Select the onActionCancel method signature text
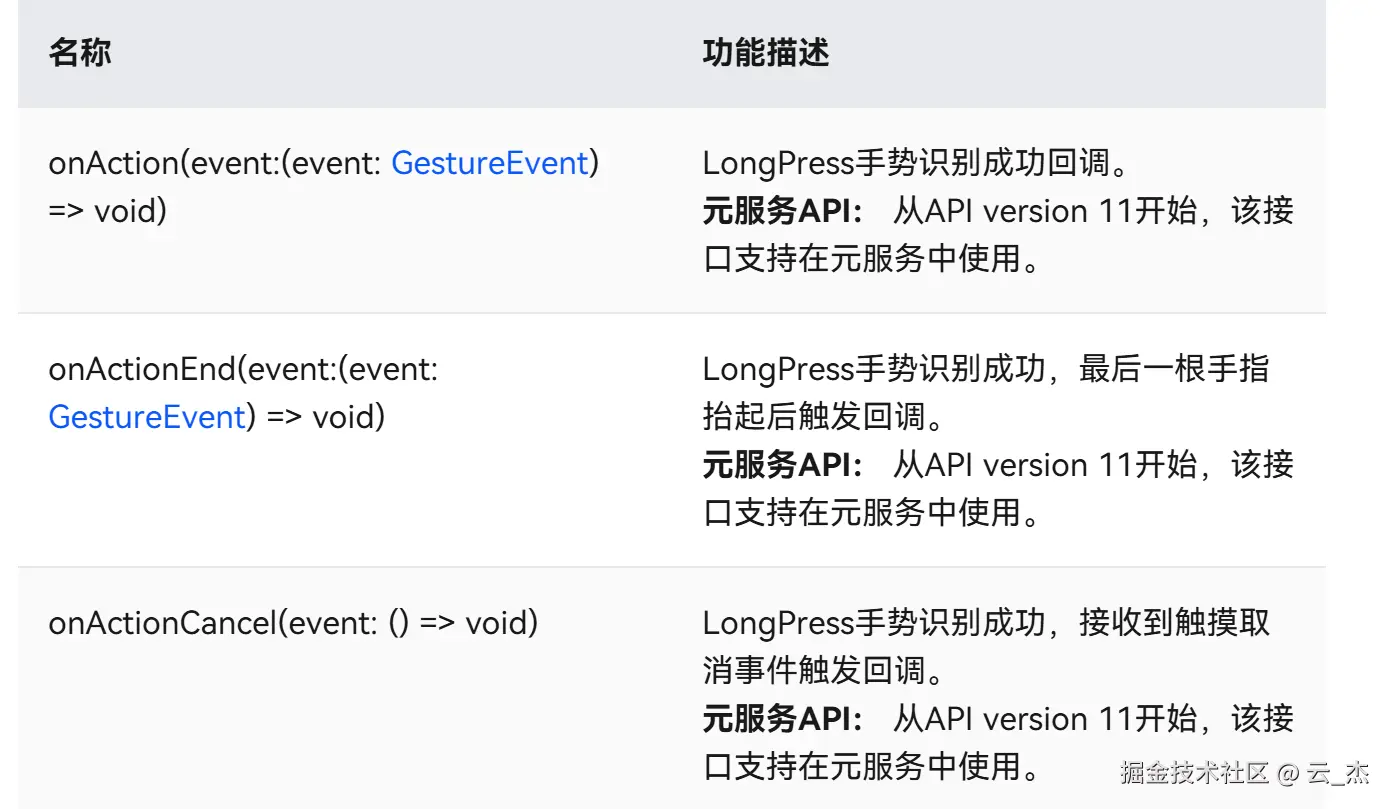 tap(293, 623)
